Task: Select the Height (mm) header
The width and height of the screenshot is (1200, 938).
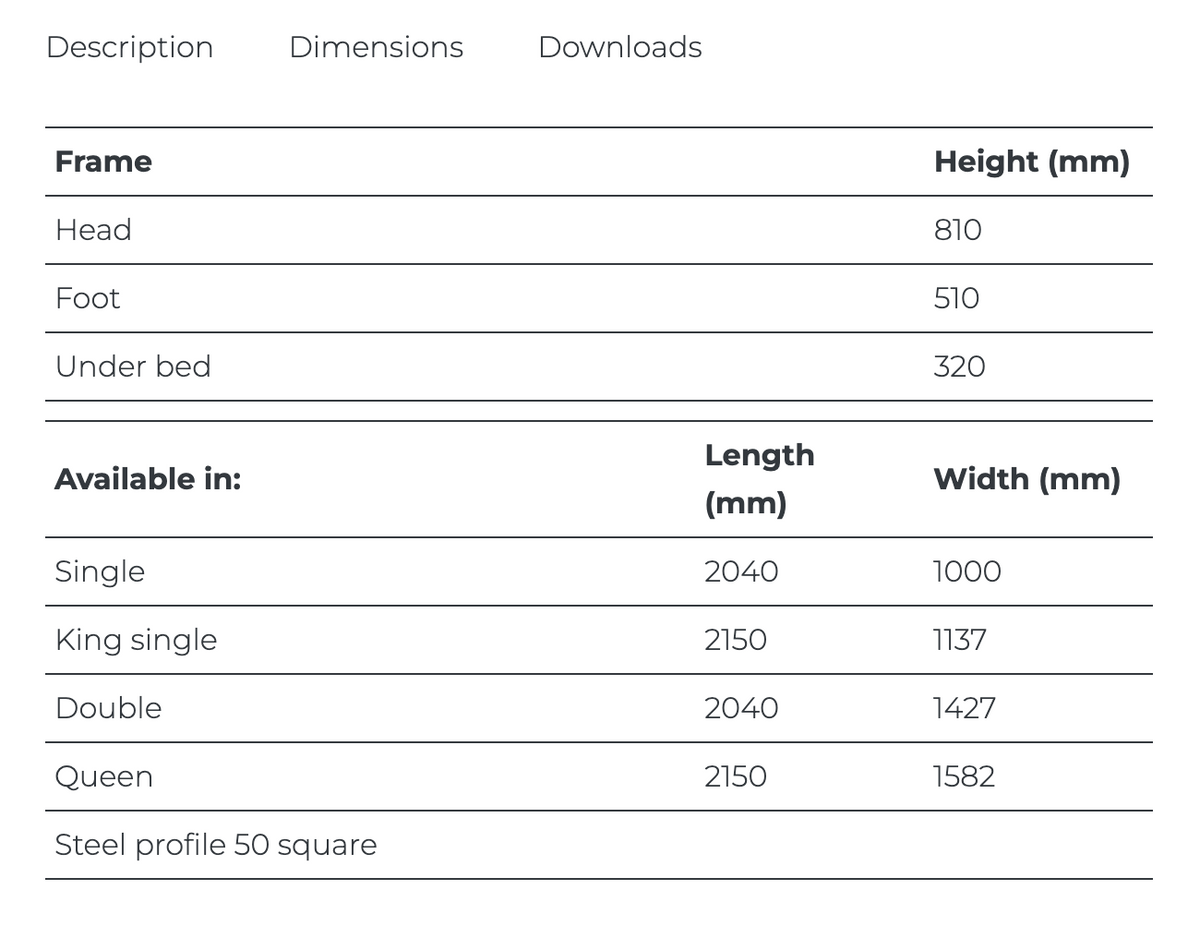Action: (1031, 161)
